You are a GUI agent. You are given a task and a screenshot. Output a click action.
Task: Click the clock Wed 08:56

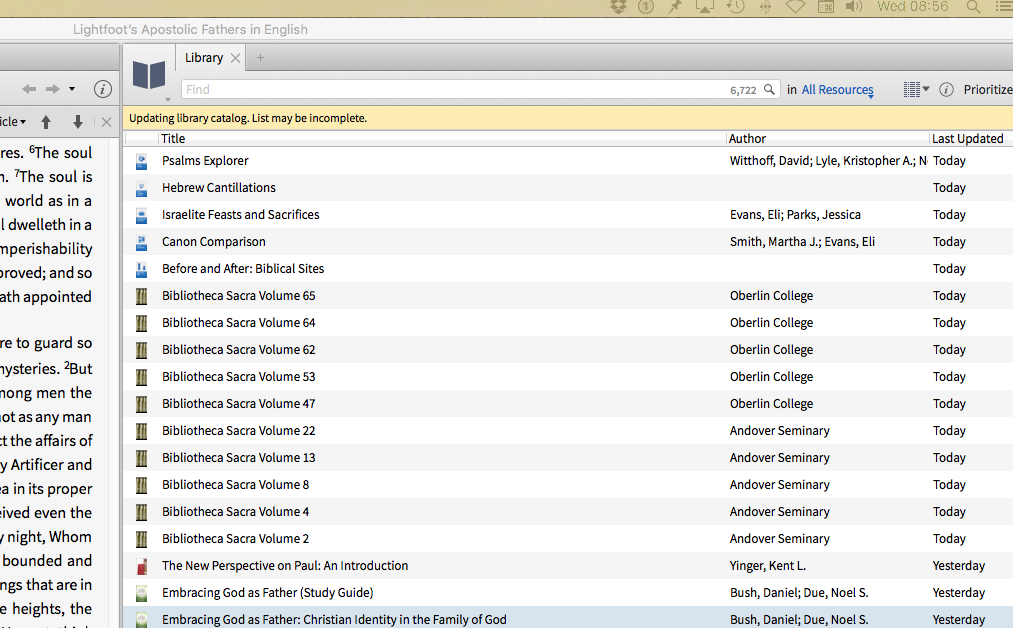[913, 6]
